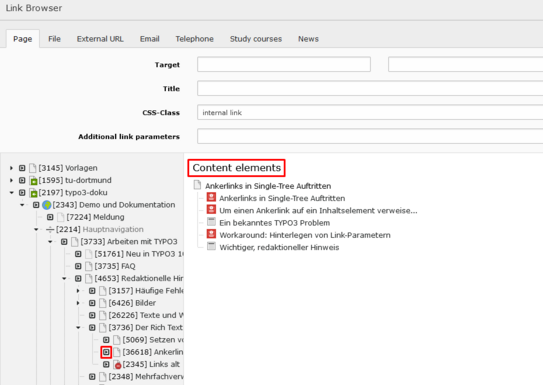Collapse [3733] Arbeiten mit TYPO3 node

click(50, 242)
